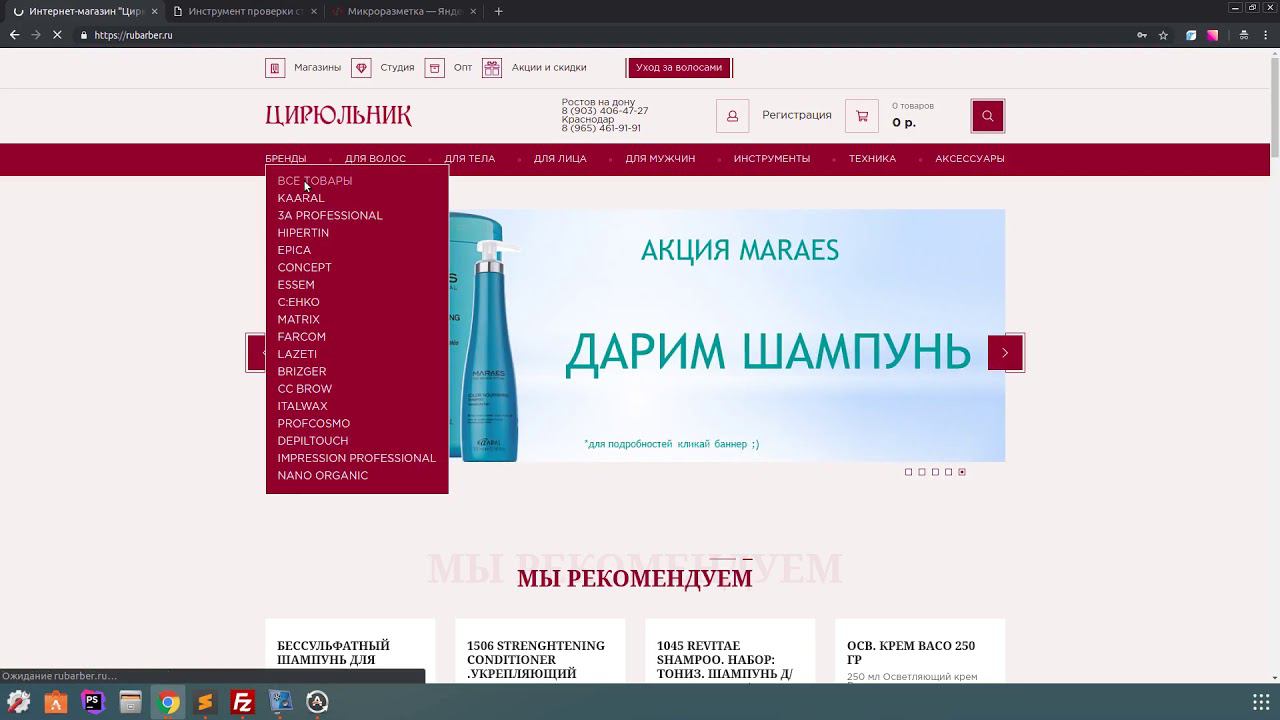Click the box icon beside Опт
Image resolution: width=1280 pixels, height=720 pixels.
pyautogui.click(x=434, y=68)
